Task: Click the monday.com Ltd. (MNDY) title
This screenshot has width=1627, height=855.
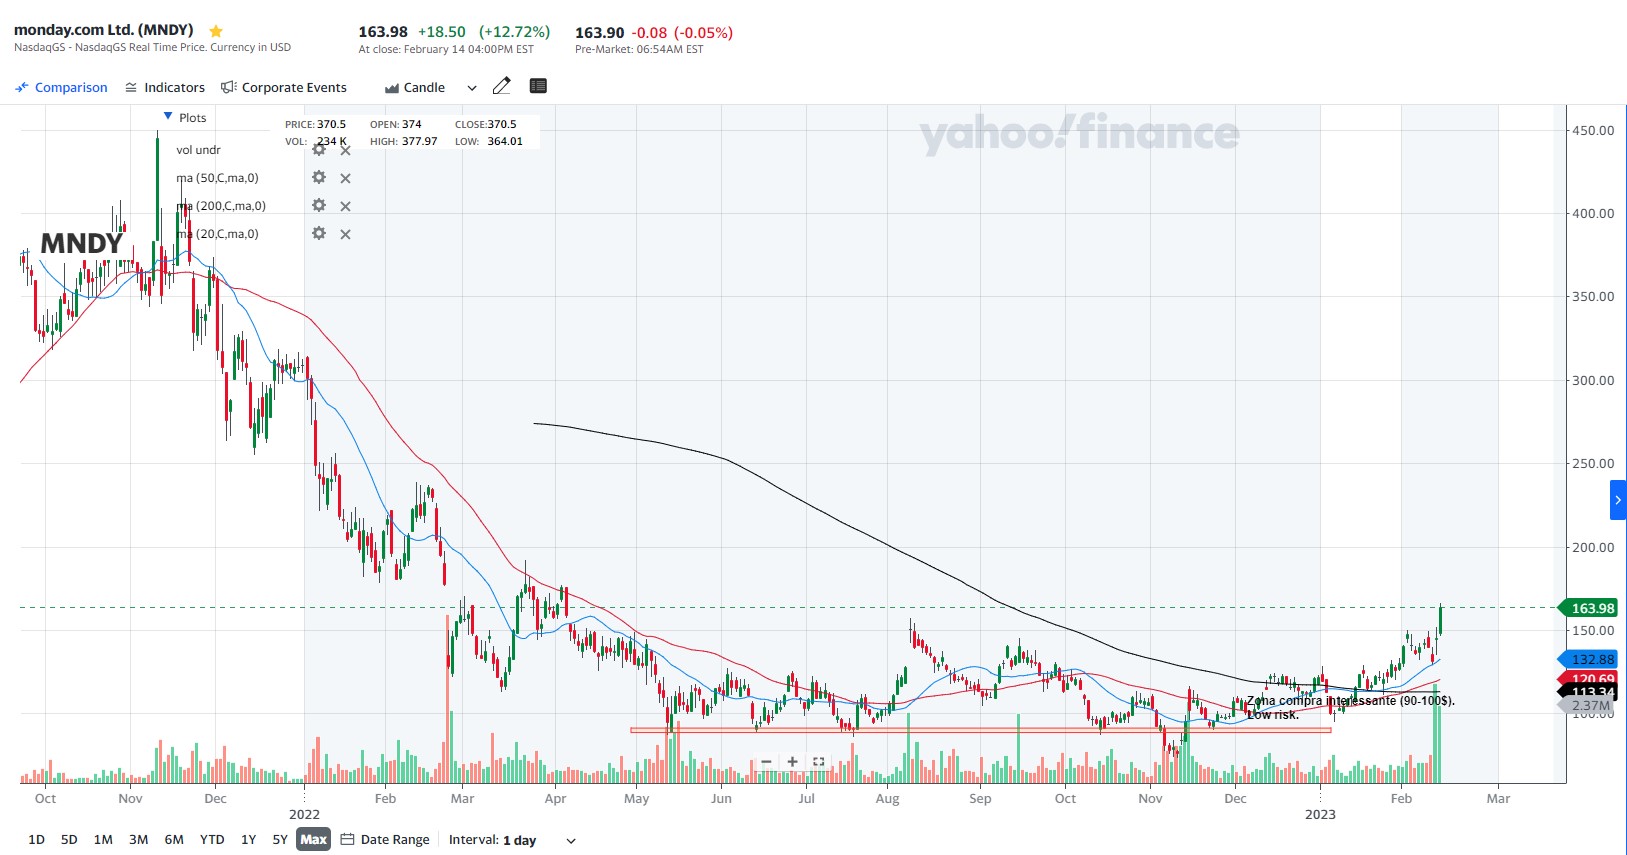Action: click(104, 30)
